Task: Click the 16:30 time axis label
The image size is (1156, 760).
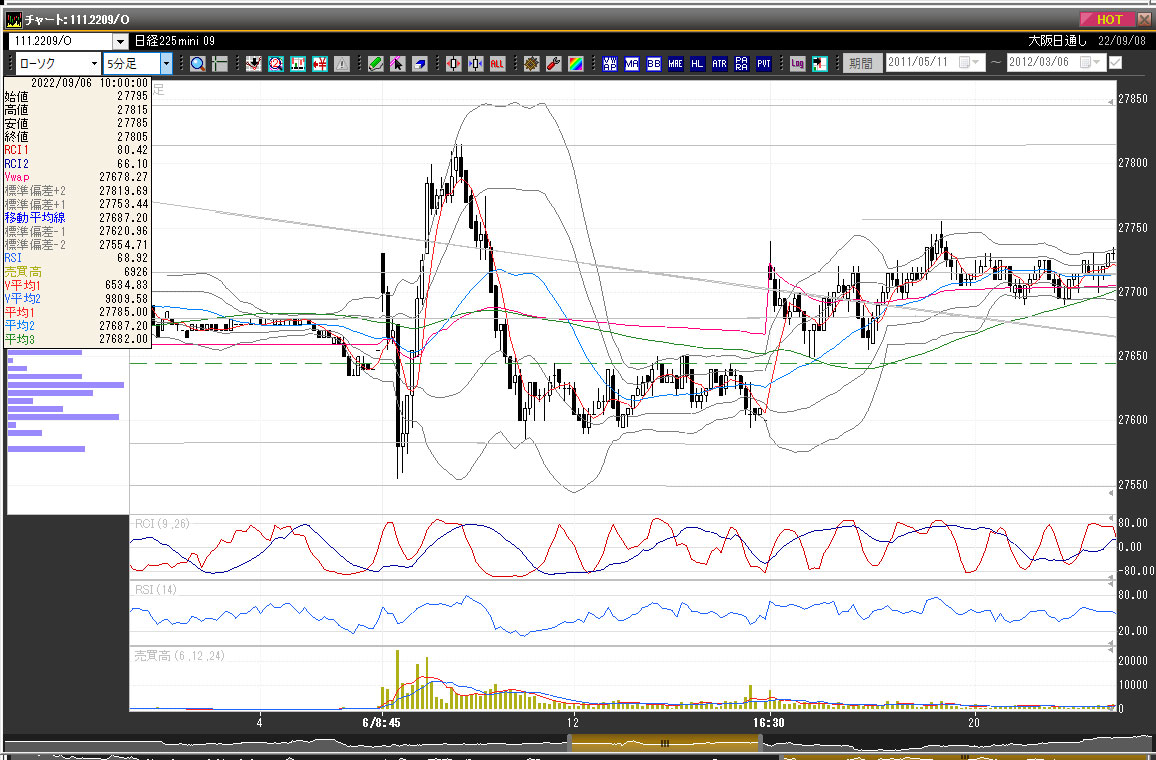Action: pos(769,722)
